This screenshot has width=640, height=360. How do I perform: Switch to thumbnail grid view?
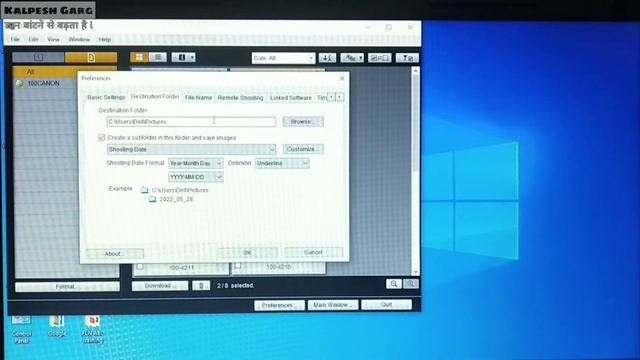click(x=139, y=57)
